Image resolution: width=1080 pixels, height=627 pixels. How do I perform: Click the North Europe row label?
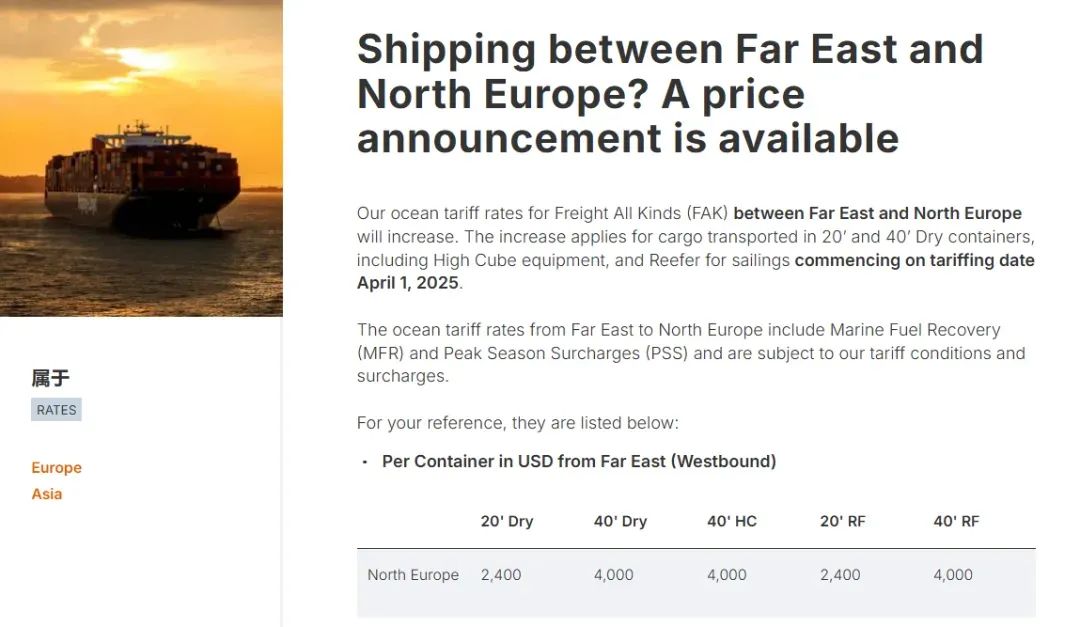(x=413, y=575)
